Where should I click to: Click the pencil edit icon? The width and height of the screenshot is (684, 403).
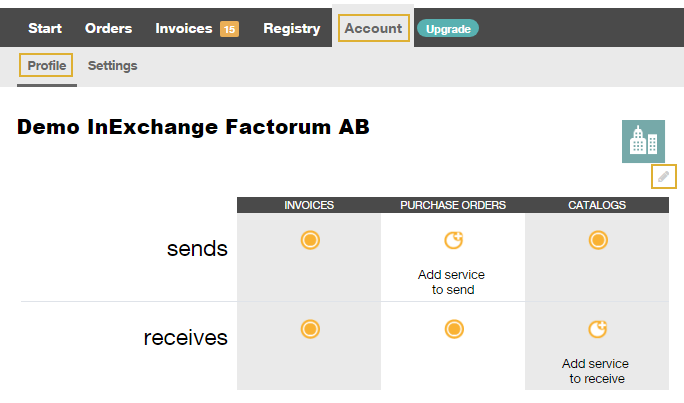click(663, 177)
